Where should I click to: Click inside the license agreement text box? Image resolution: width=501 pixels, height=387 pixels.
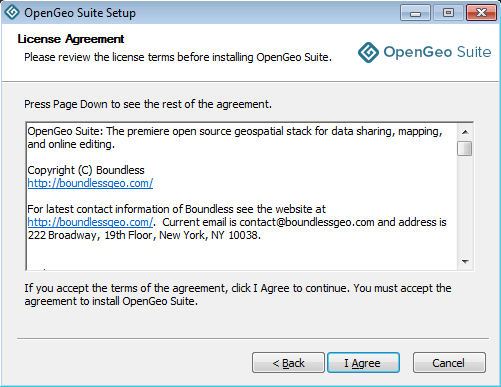[x=242, y=197]
